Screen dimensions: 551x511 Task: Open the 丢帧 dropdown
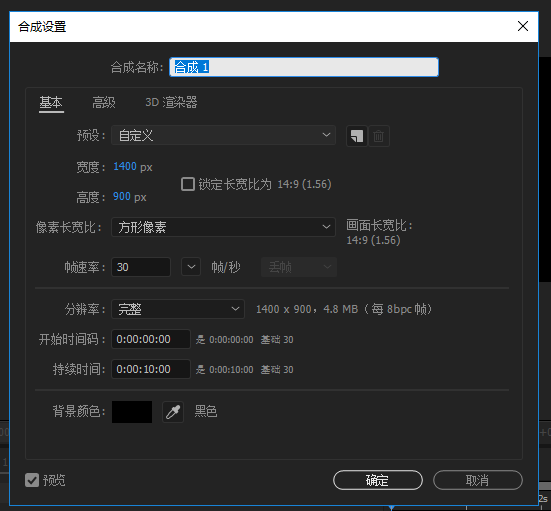[x=299, y=267]
